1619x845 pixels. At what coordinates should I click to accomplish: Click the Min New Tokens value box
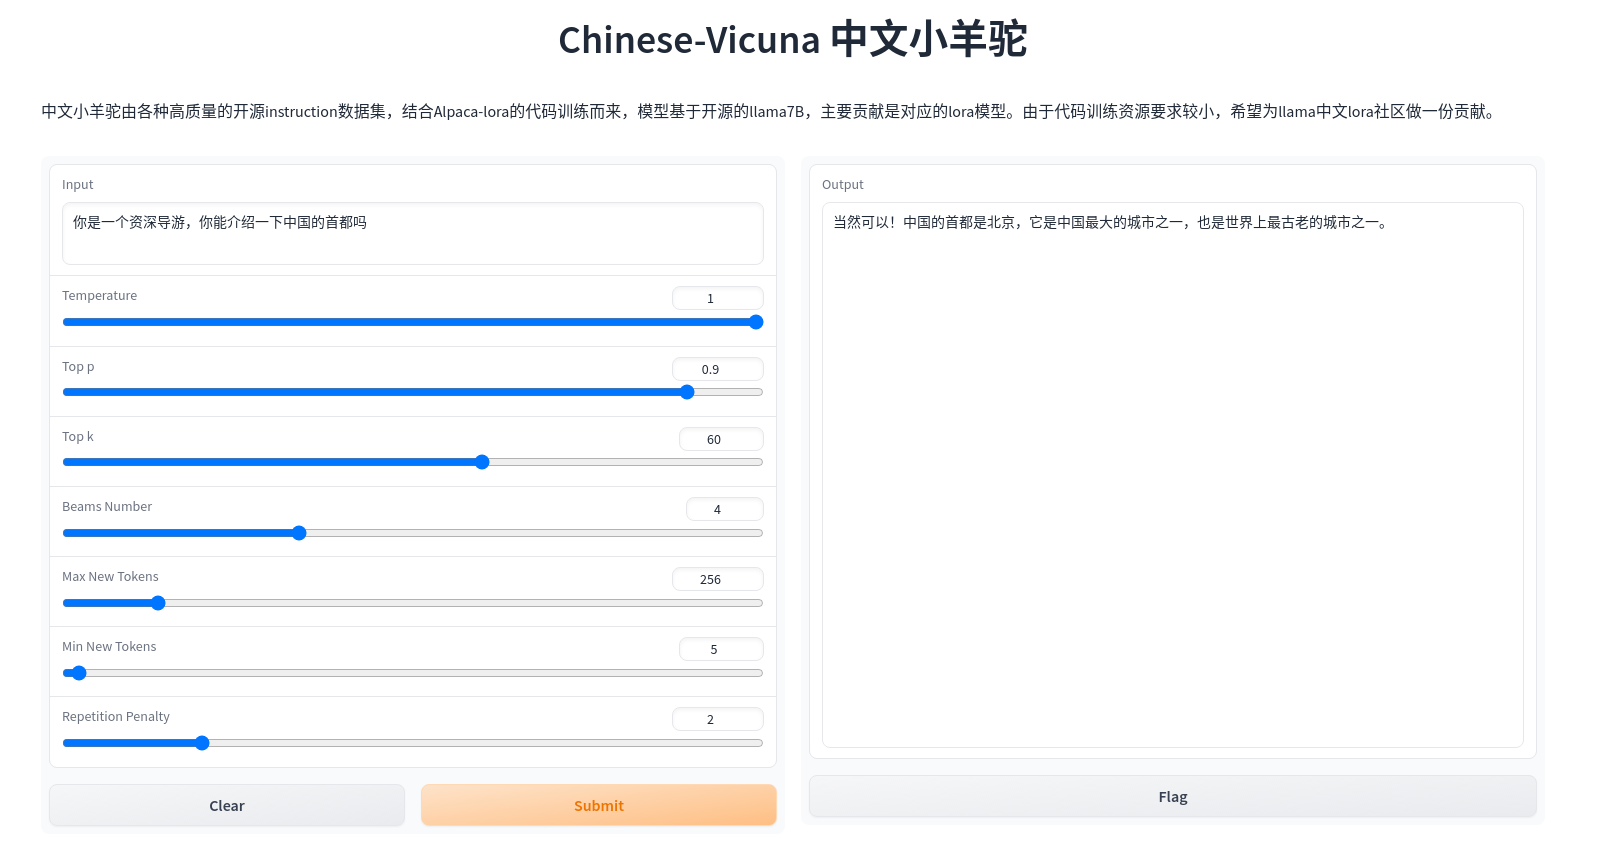(x=721, y=648)
